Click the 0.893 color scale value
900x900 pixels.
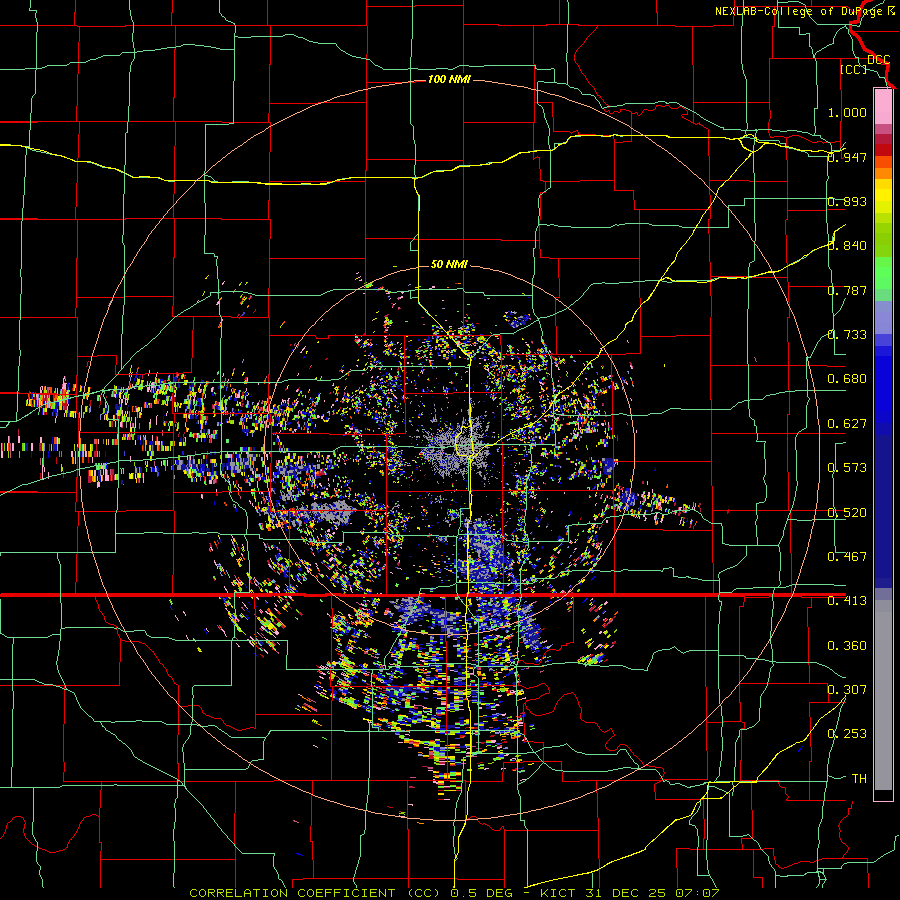point(847,201)
